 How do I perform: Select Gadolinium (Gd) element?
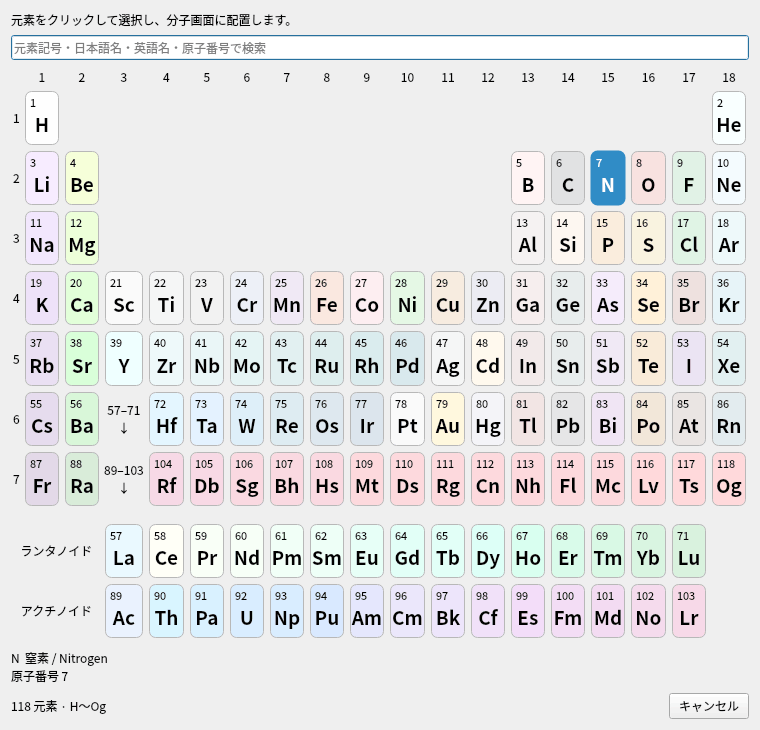pos(407,551)
